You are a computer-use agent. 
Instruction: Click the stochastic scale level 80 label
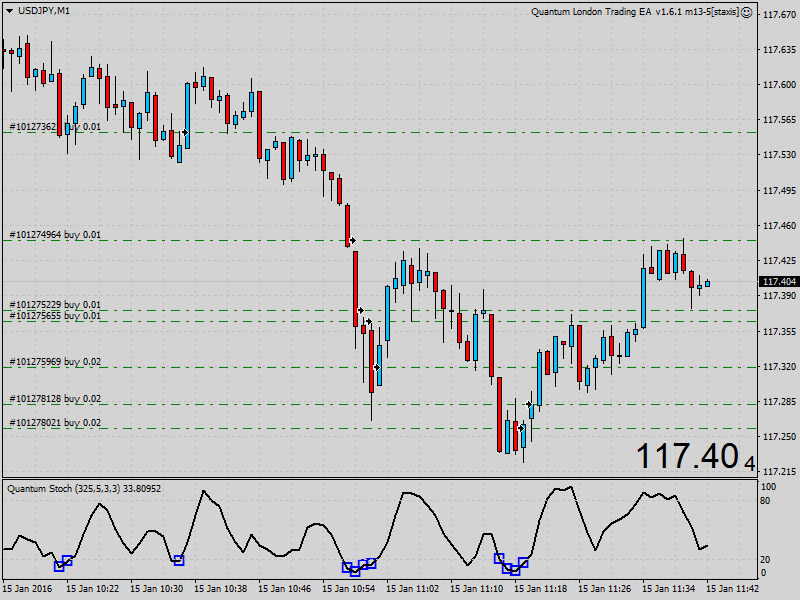(765, 501)
